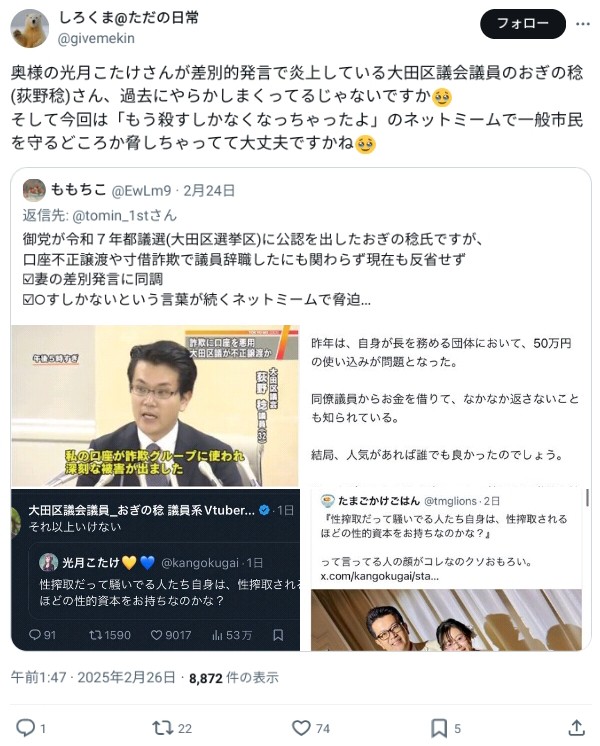The width and height of the screenshot is (600, 746).
Task: Click the @EwLm9 handle in quoted tweet
Action: pyautogui.click(x=141, y=191)
